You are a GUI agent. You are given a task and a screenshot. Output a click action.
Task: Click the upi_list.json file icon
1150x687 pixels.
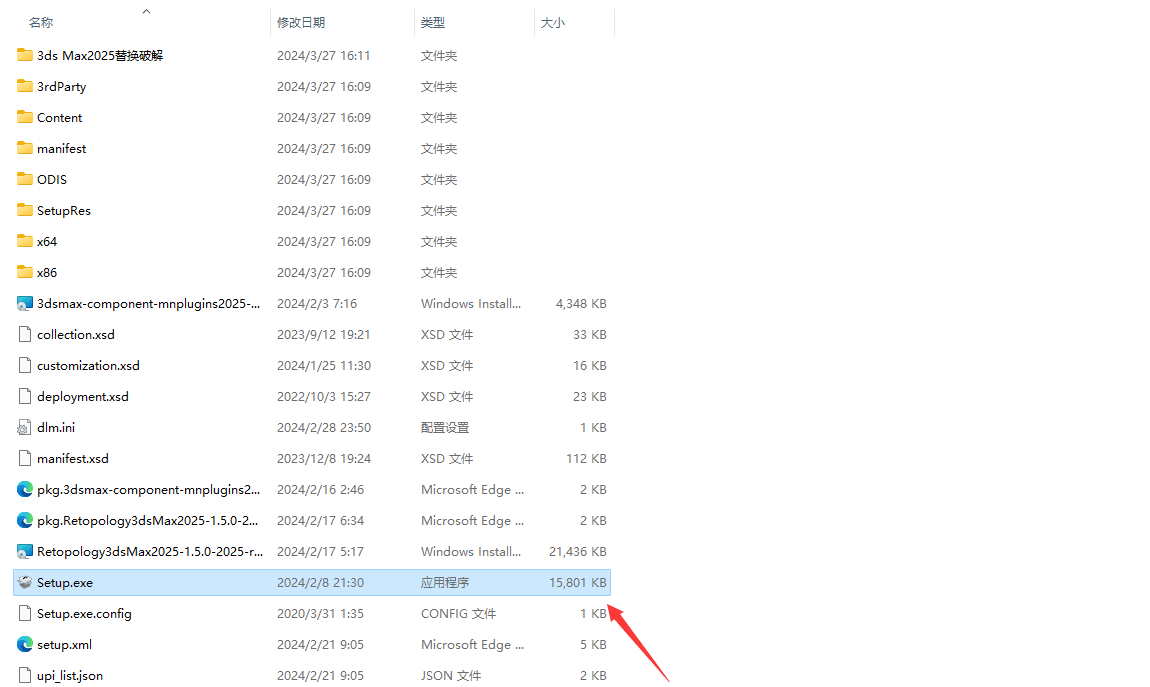25,675
